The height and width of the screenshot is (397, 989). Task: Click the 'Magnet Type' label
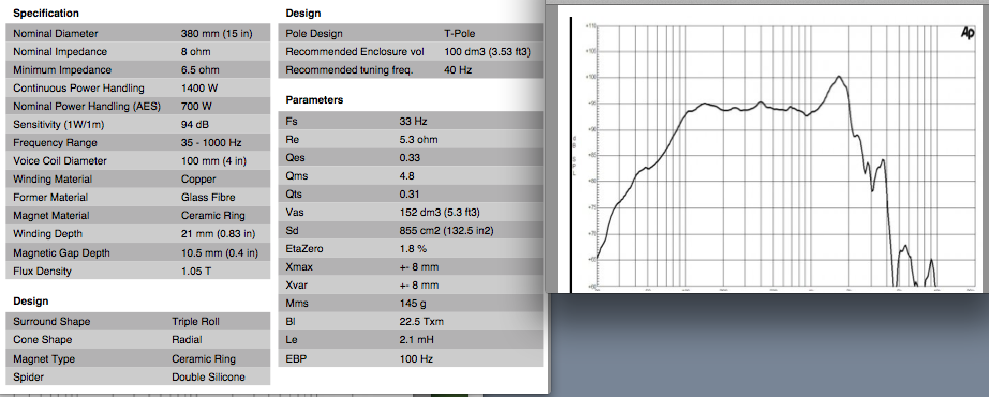click(x=44, y=359)
